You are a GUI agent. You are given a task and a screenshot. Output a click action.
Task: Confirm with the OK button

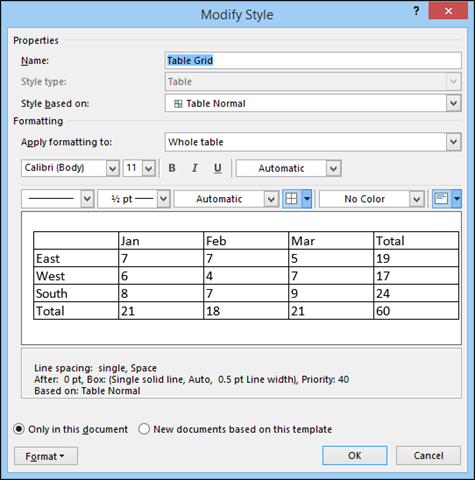tap(355, 455)
